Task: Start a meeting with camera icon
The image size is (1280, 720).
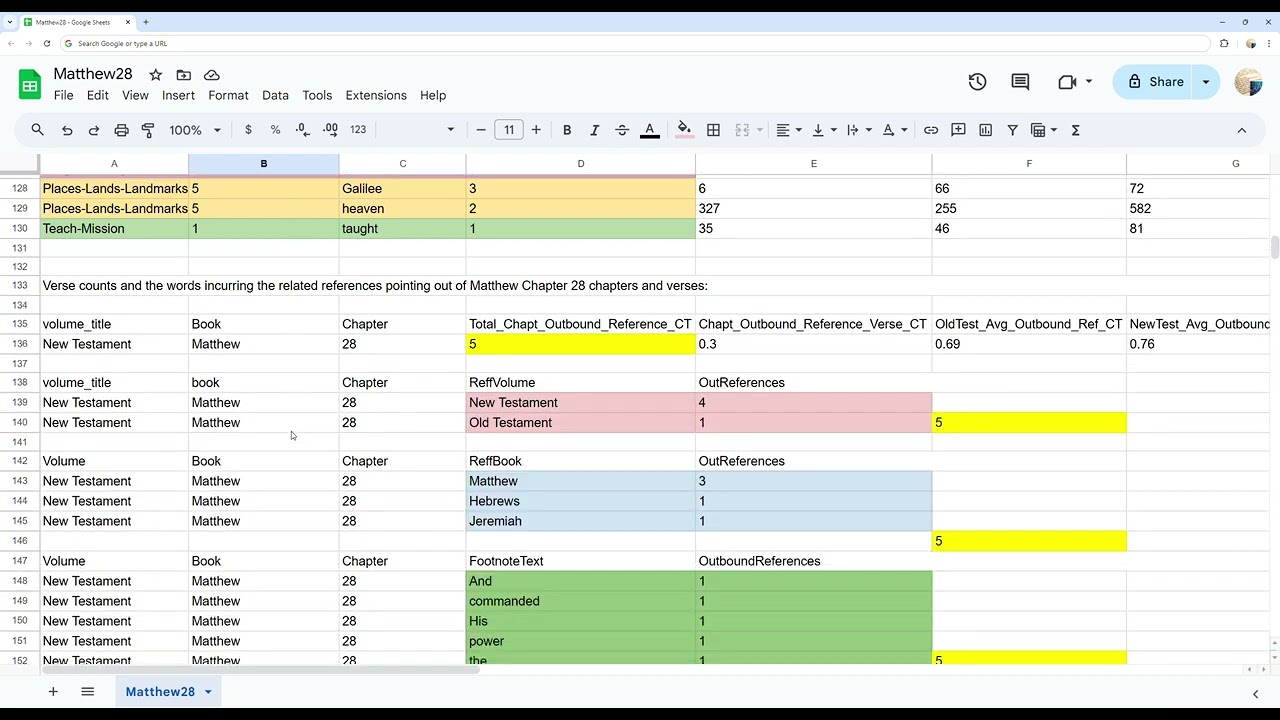Action: pos(1067,82)
